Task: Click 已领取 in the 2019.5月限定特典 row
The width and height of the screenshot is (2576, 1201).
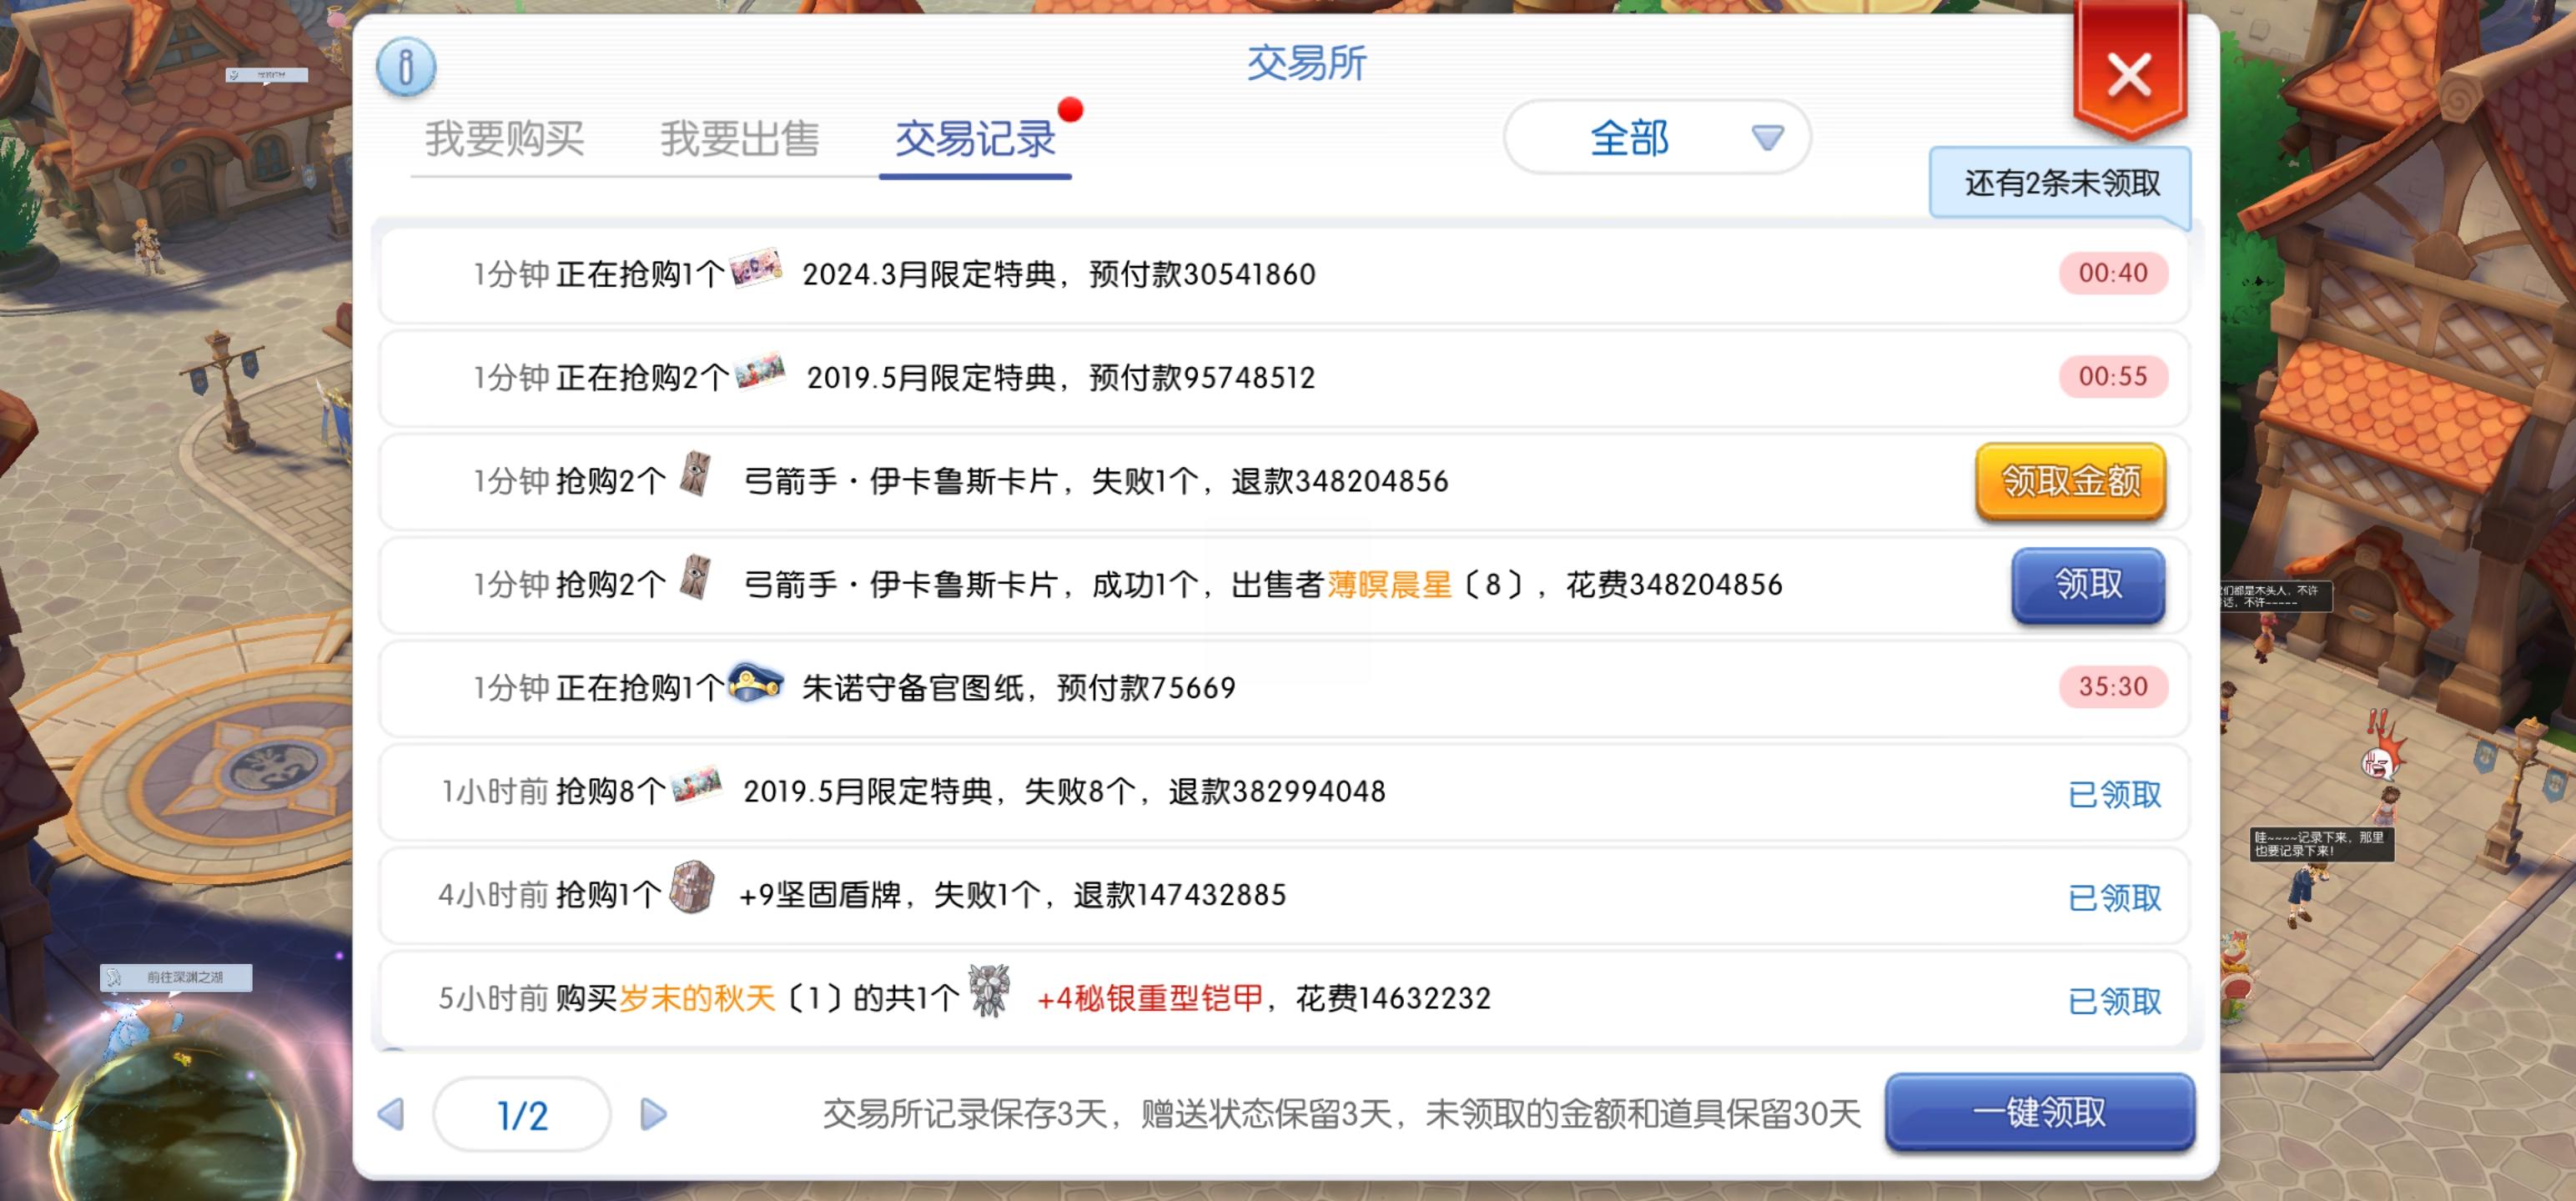Action: [x=2115, y=795]
